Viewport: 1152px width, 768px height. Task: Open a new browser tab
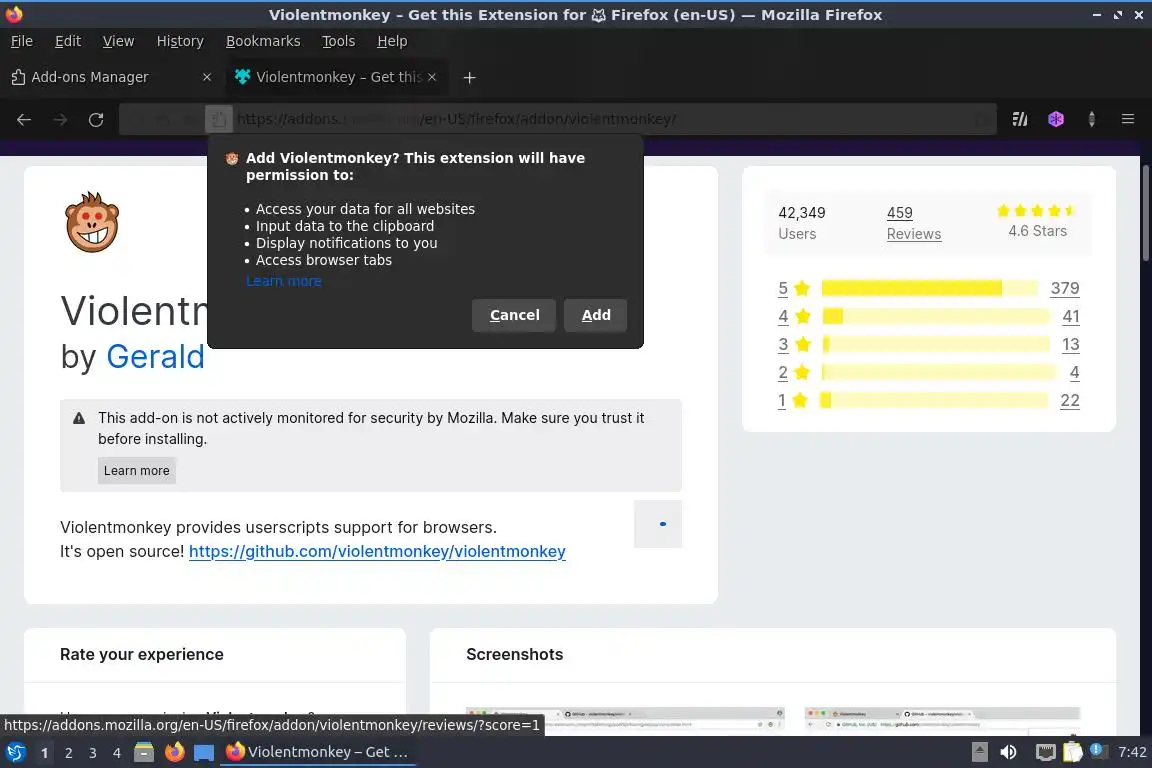[469, 77]
